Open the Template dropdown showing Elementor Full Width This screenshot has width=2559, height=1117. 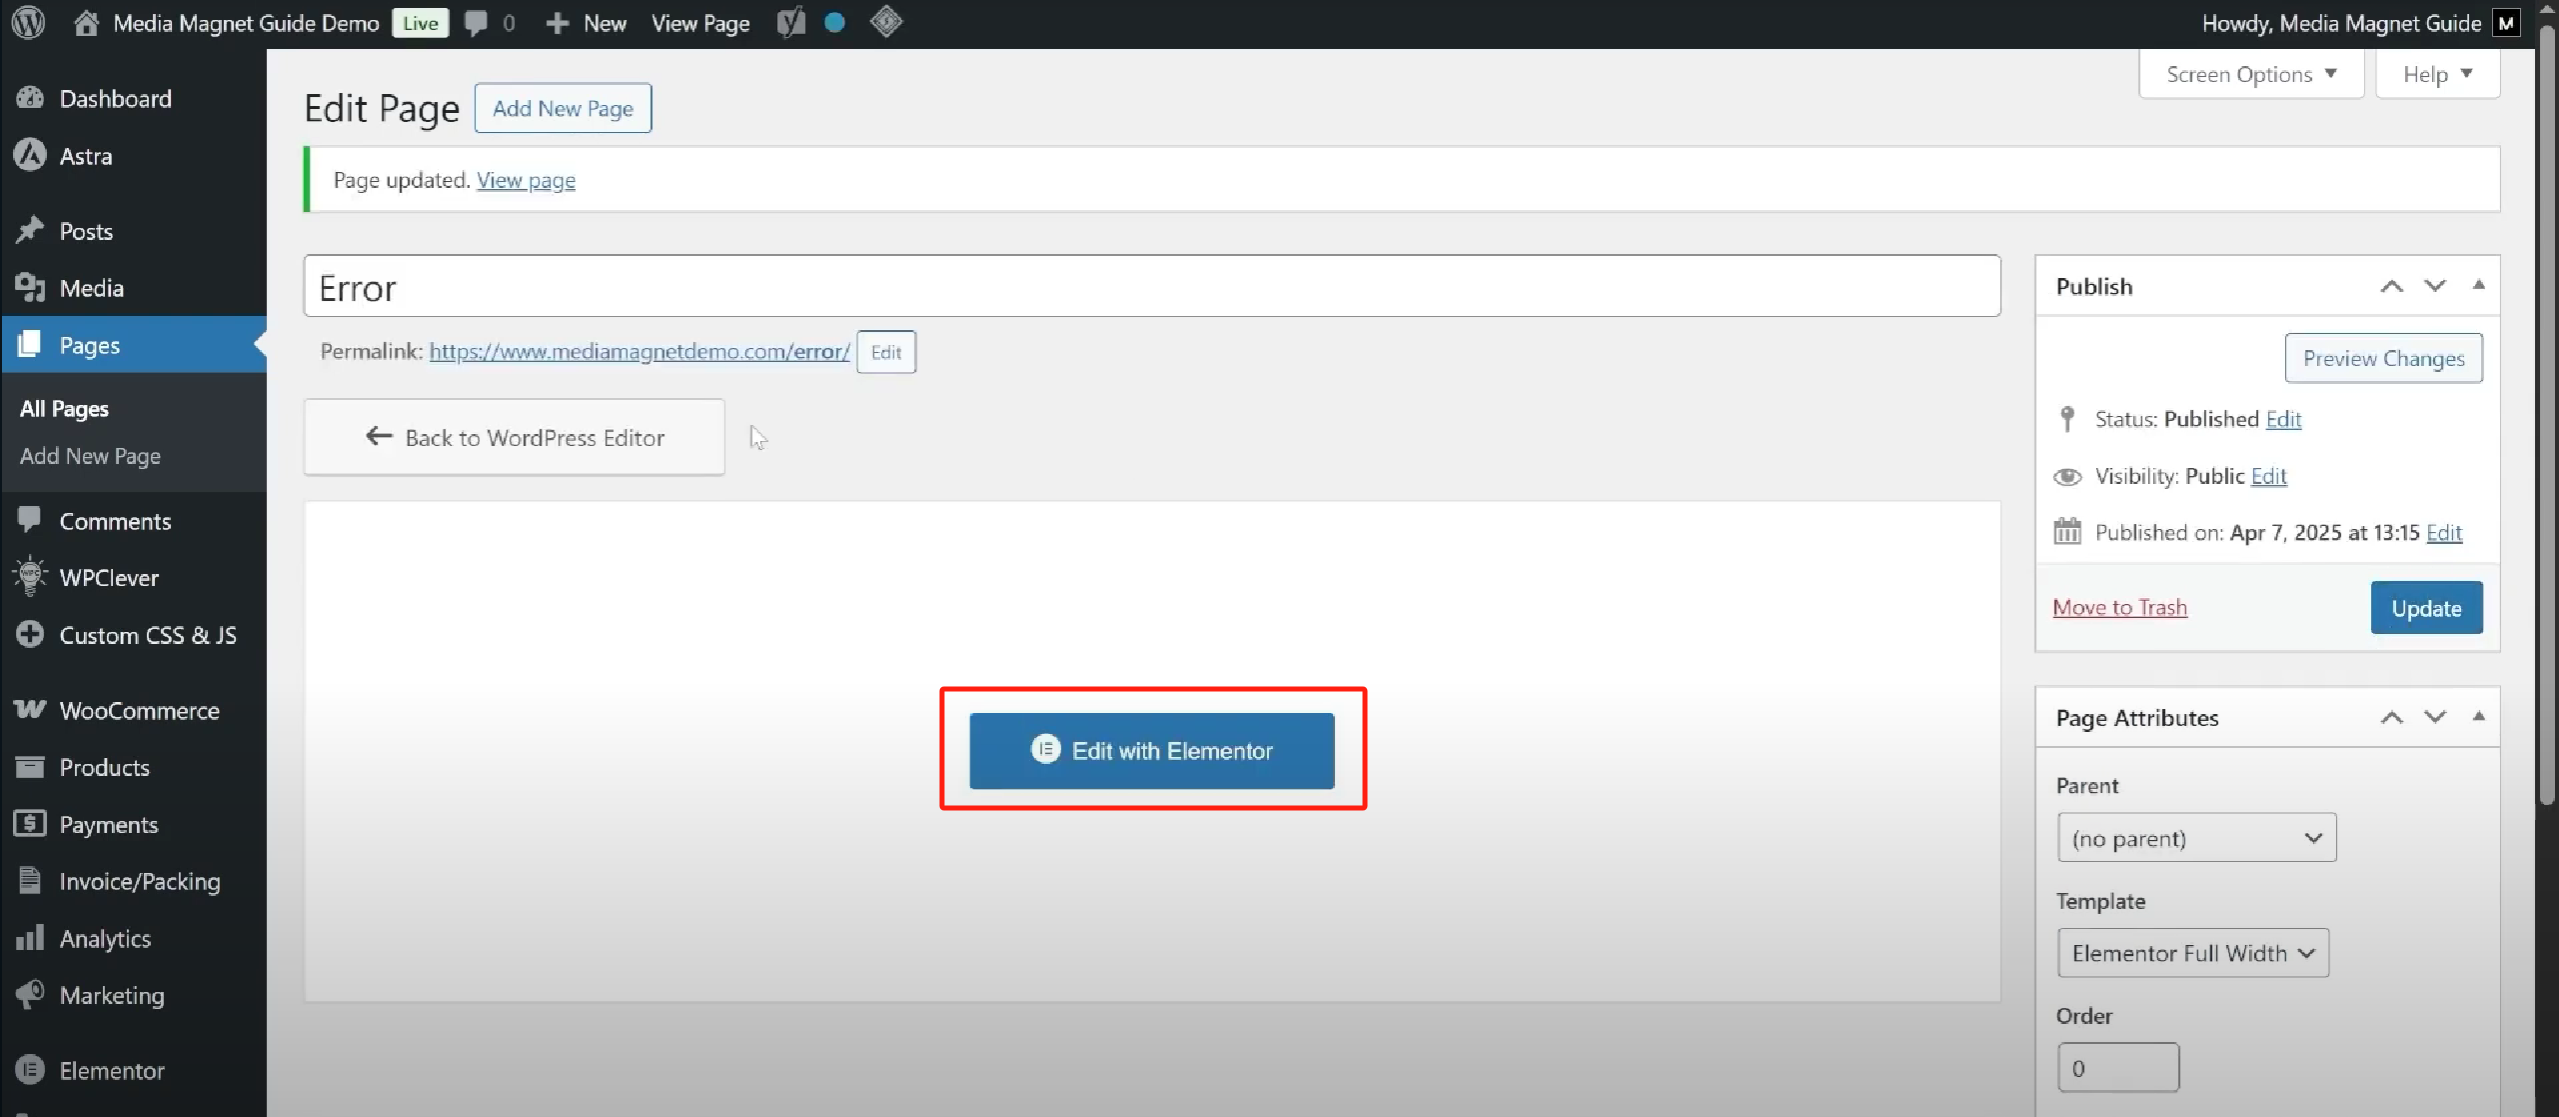tap(2192, 953)
